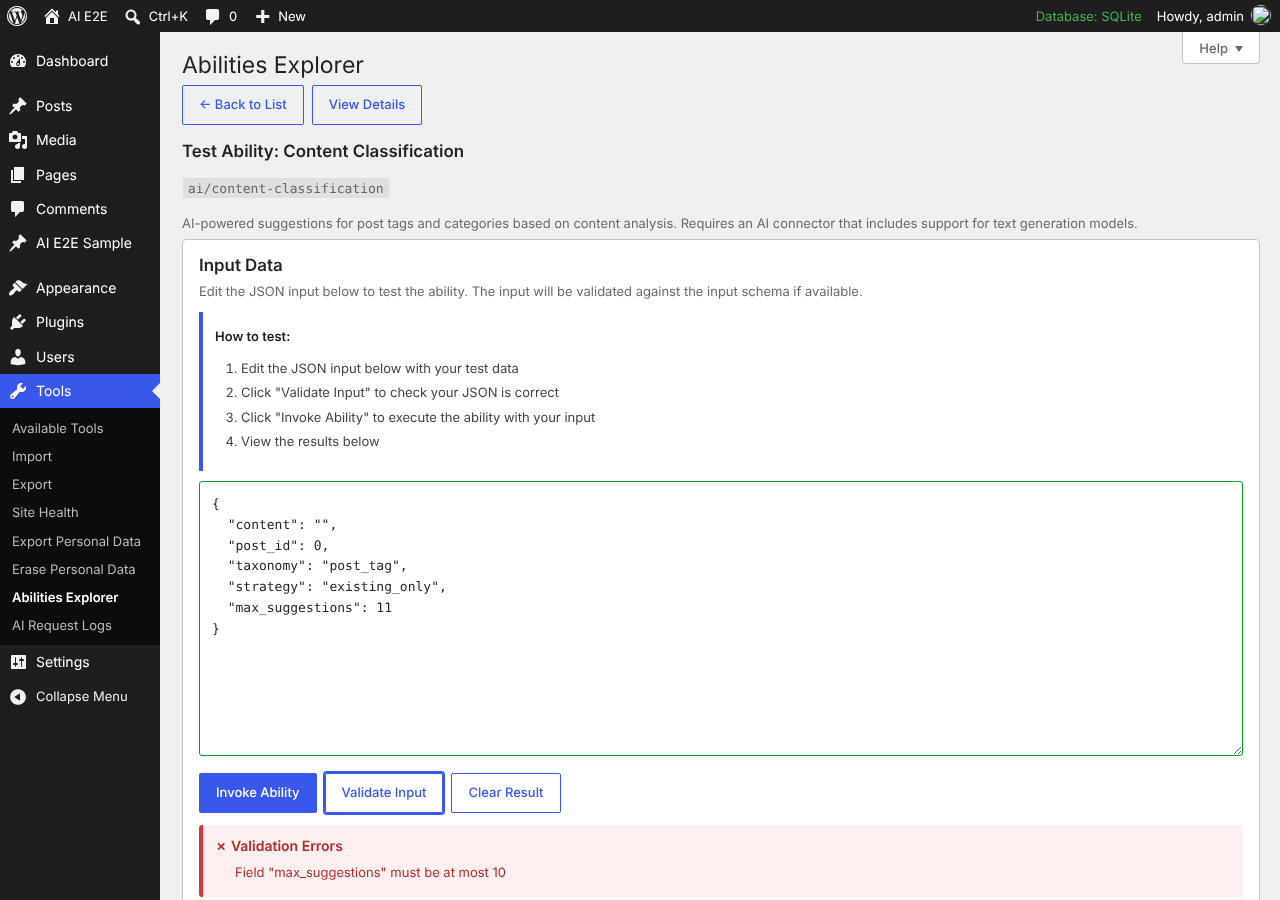Open AI Request Logs page
Viewport: 1280px width, 900px height.
(x=62, y=625)
